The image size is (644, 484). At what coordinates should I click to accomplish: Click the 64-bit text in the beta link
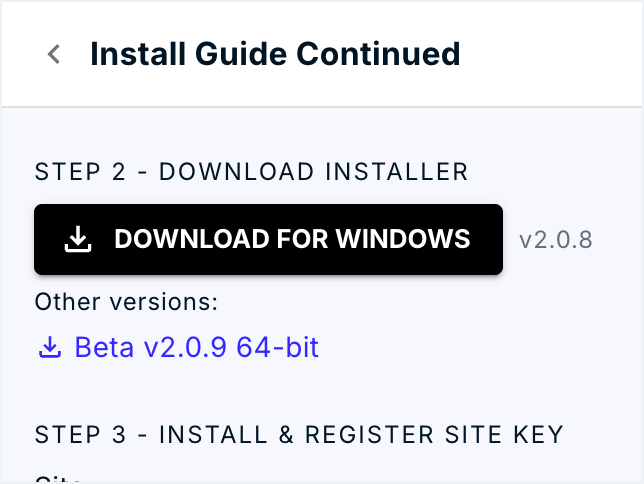pyautogui.click(x=278, y=347)
